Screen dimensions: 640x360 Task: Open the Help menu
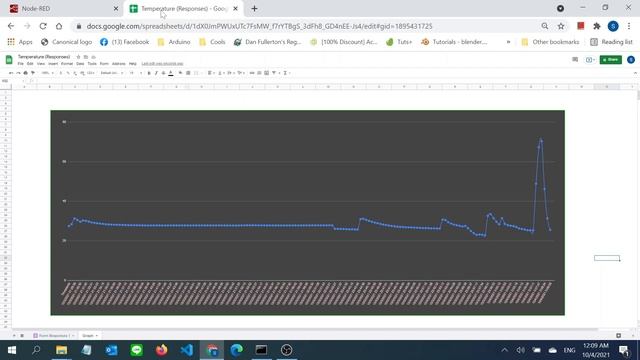click(x=133, y=64)
